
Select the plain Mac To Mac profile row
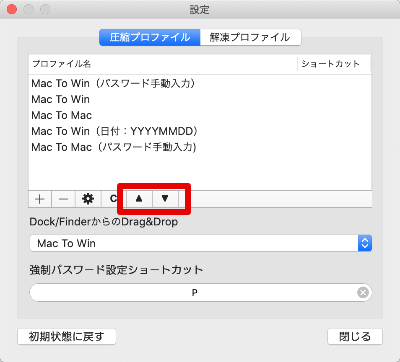point(200,115)
